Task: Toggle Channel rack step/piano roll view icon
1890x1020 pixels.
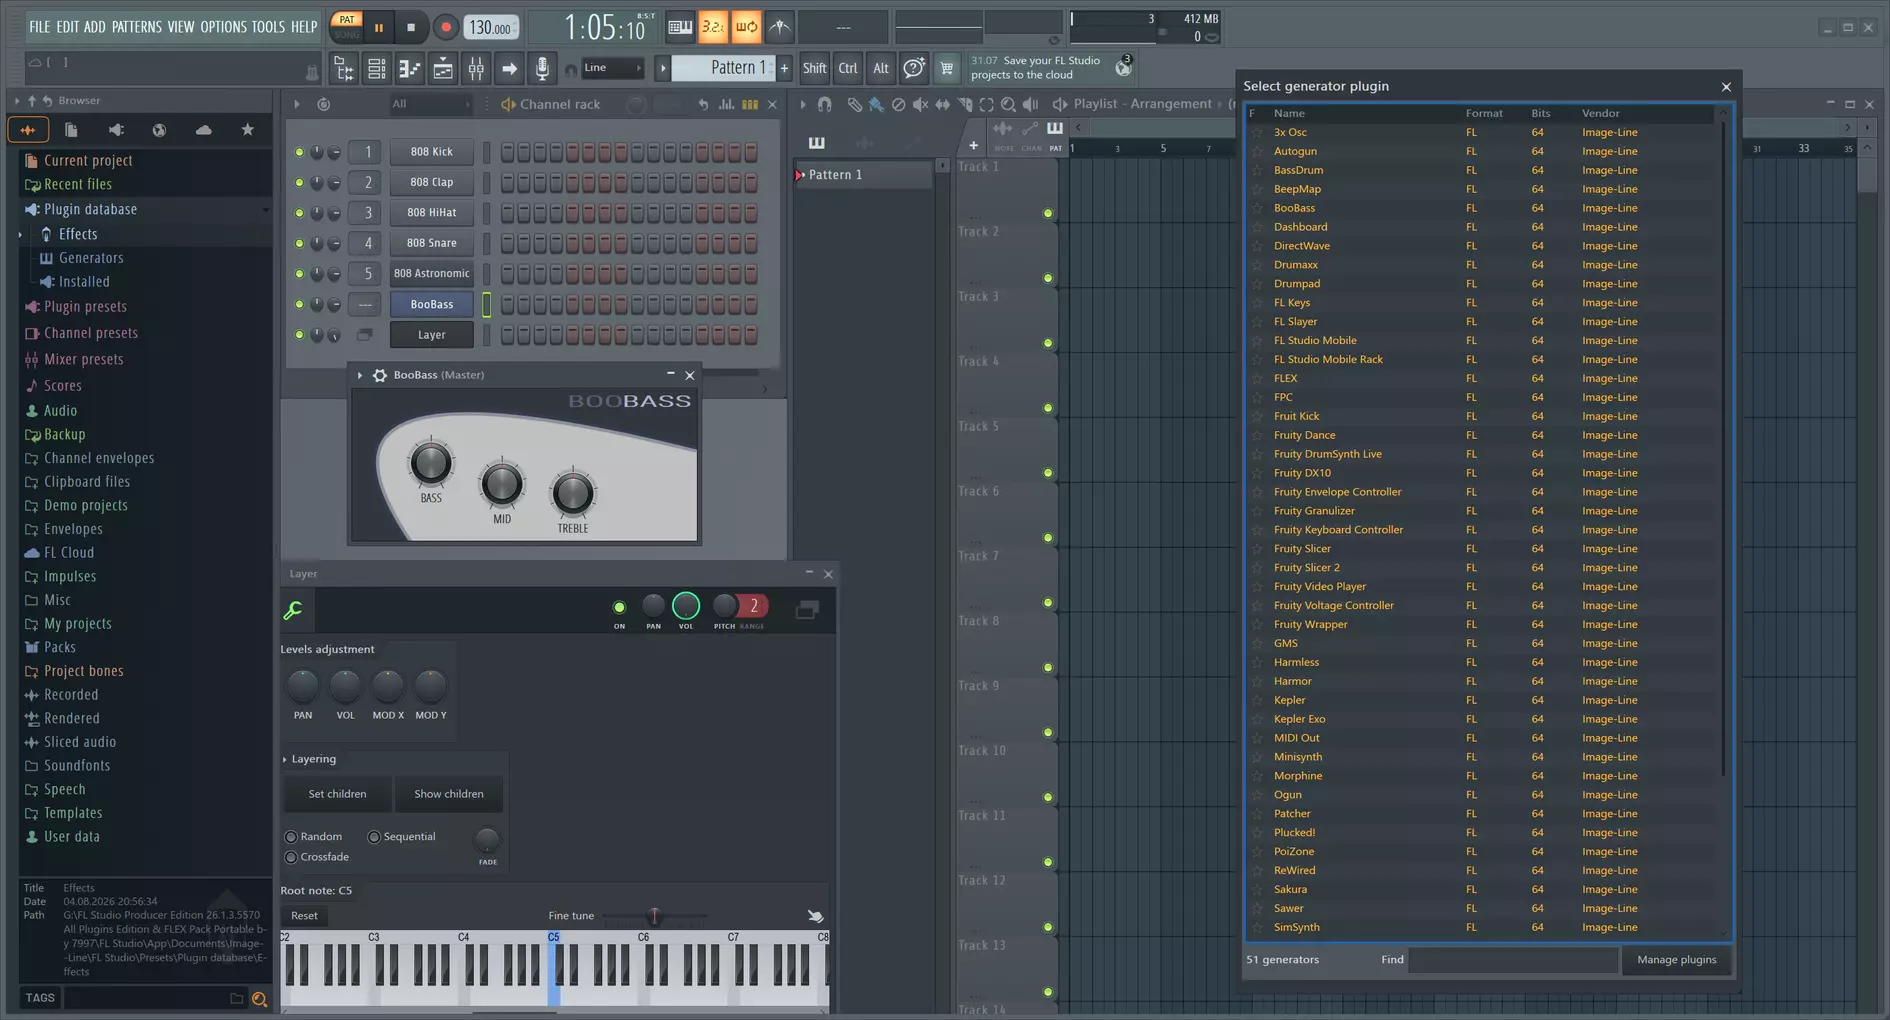Action: (x=749, y=104)
